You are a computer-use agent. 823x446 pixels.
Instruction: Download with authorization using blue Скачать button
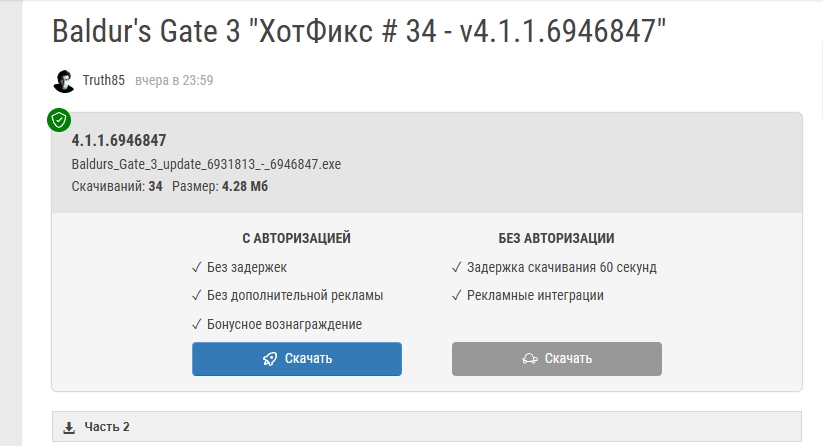coord(297,359)
